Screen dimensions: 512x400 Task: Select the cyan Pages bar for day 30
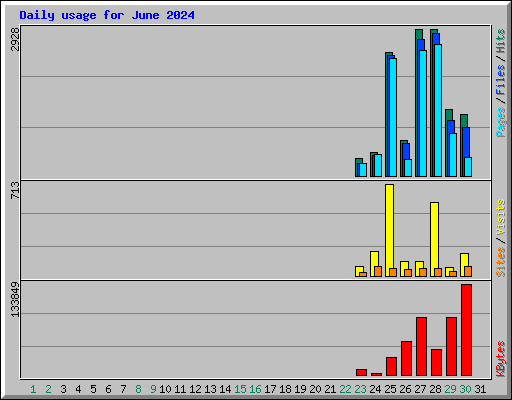pos(468,167)
